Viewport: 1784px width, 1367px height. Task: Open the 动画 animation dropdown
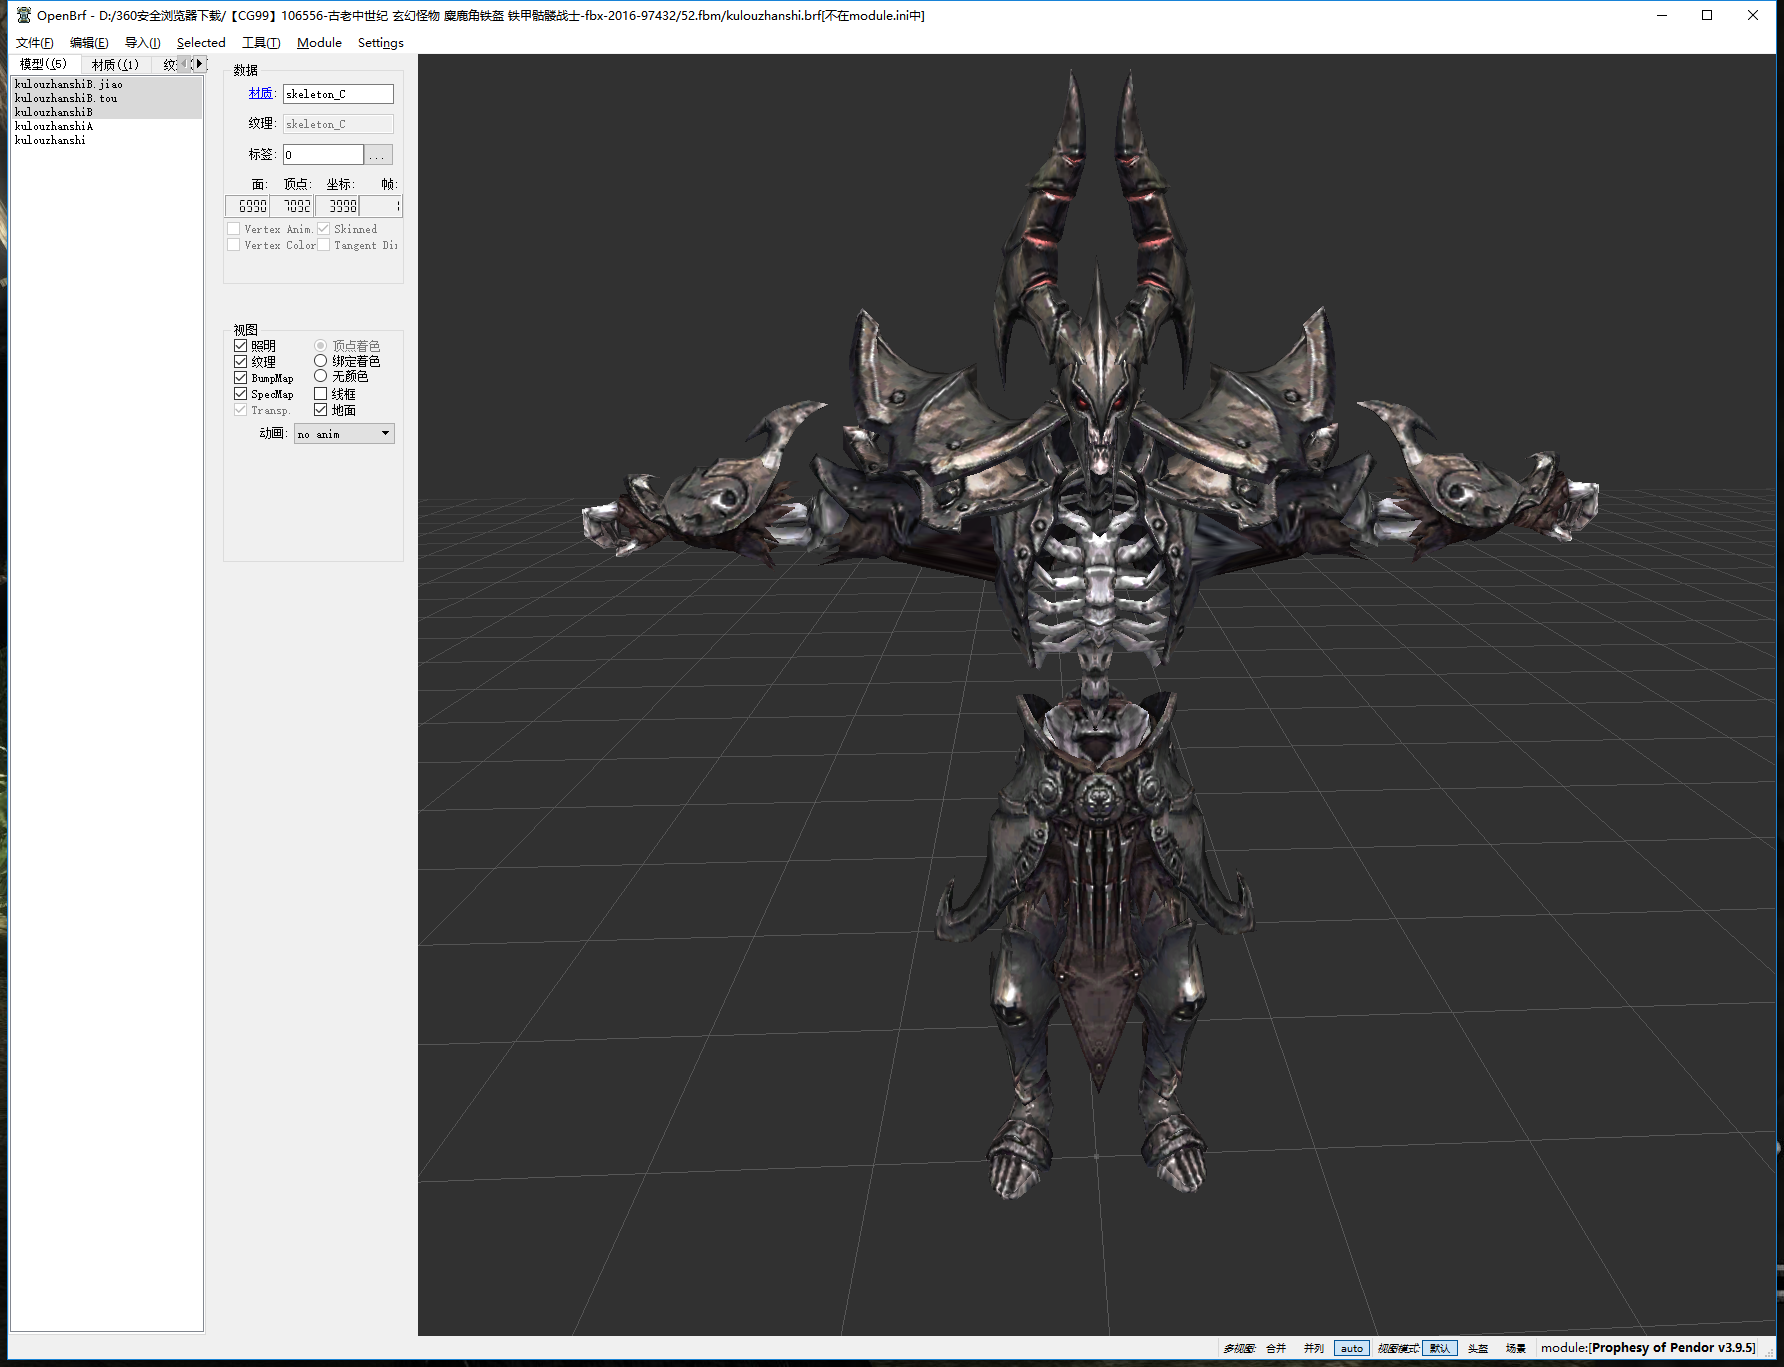point(344,434)
